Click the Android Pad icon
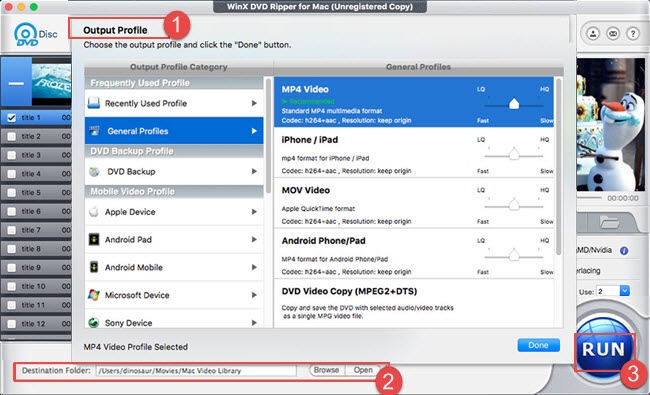Screen dimensions: 650x395 click(94, 240)
